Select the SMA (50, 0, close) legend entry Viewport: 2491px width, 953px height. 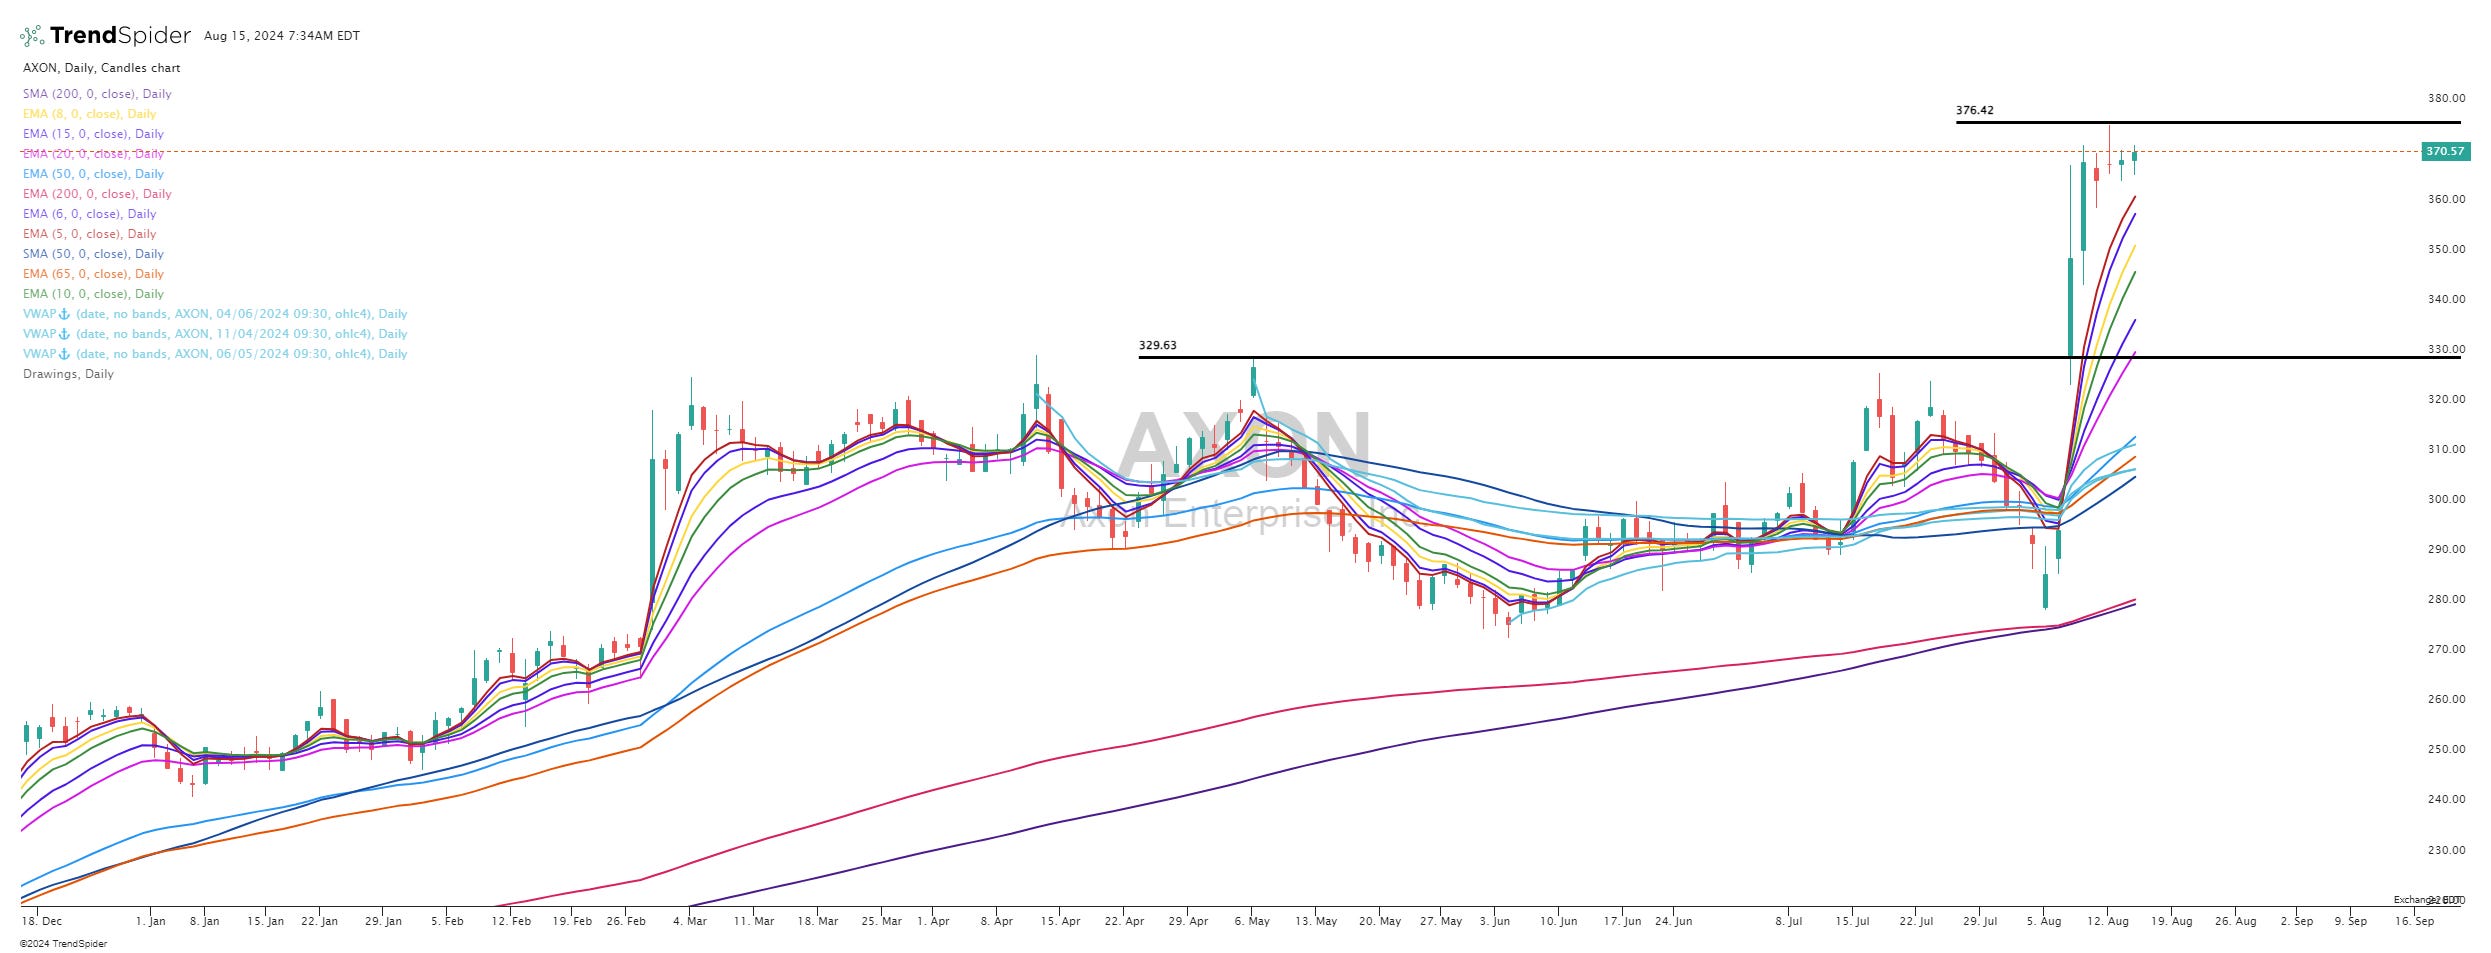pyautogui.click(x=93, y=254)
